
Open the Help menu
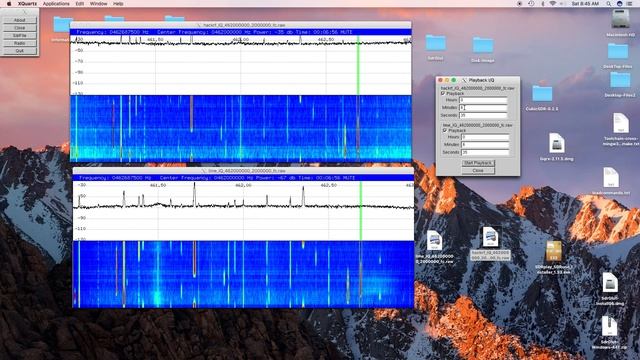[118, 4]
